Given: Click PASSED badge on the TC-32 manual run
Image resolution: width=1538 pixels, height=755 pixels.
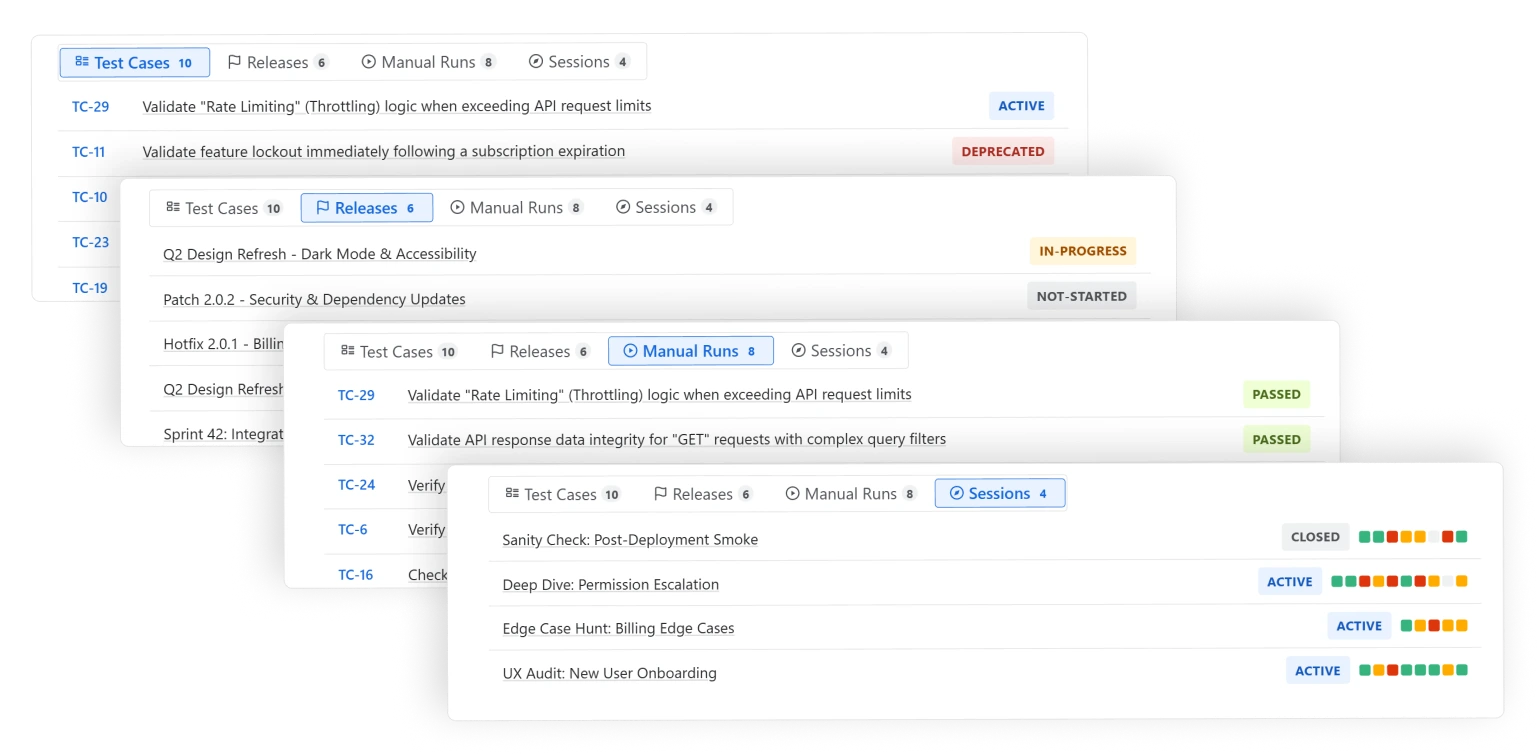Looking at the screenshot, I should point(1276,439).
